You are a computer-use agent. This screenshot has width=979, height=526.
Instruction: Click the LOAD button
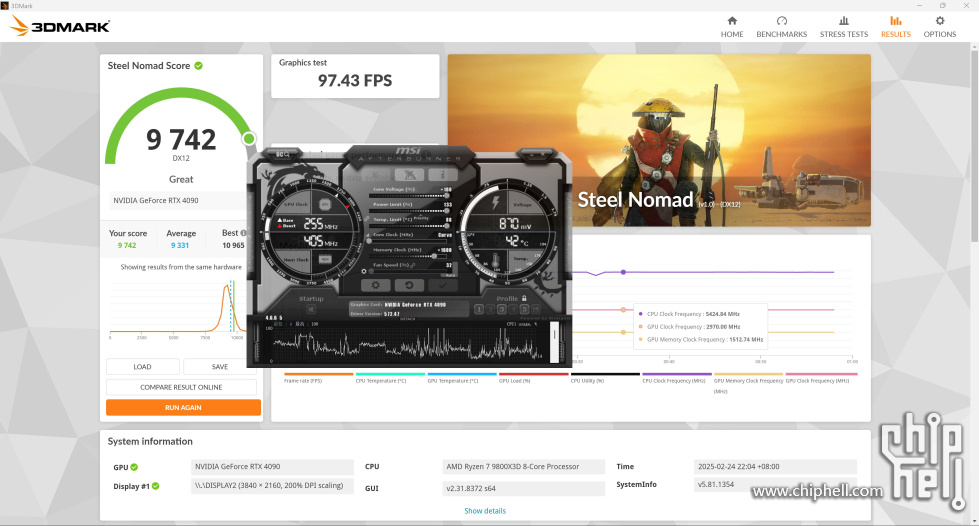pyautogui.click(x=142, y=367)
